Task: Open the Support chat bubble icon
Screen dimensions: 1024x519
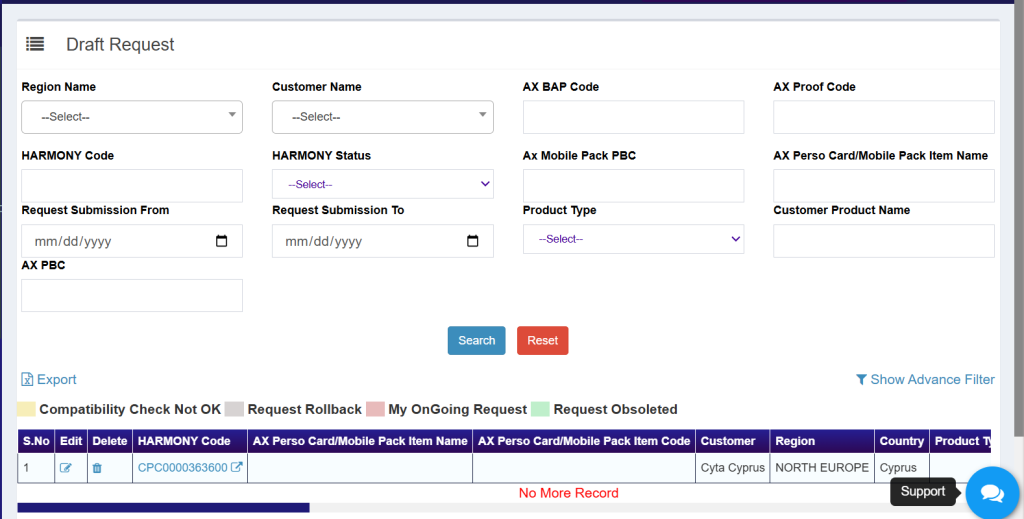Action: [991, 493]
